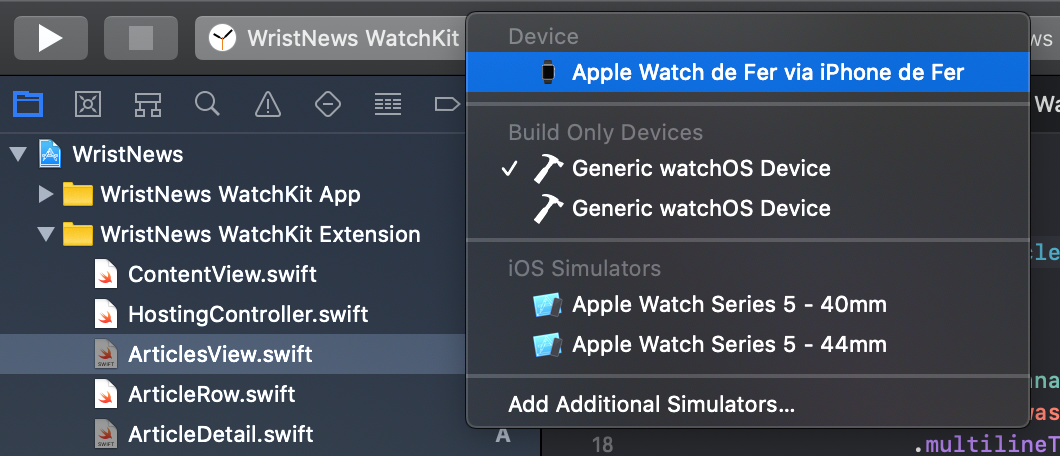The image size is (1060, 456).
Task: Open the Test navigator diamond icon
Action: [x=328, y=104]
